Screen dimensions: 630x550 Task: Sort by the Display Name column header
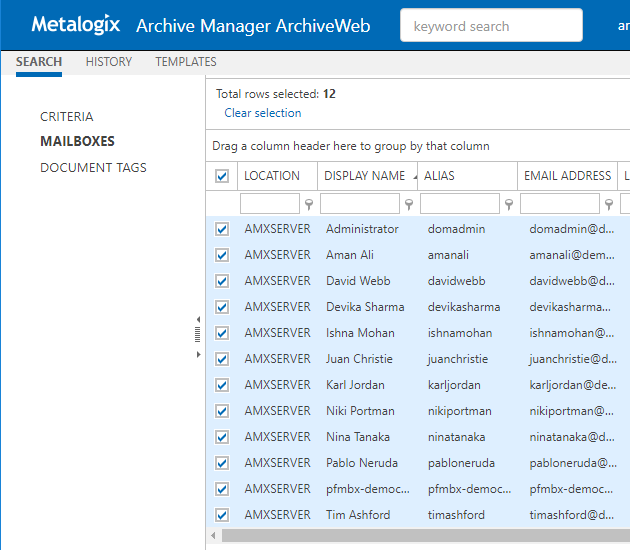click(364, 176)
